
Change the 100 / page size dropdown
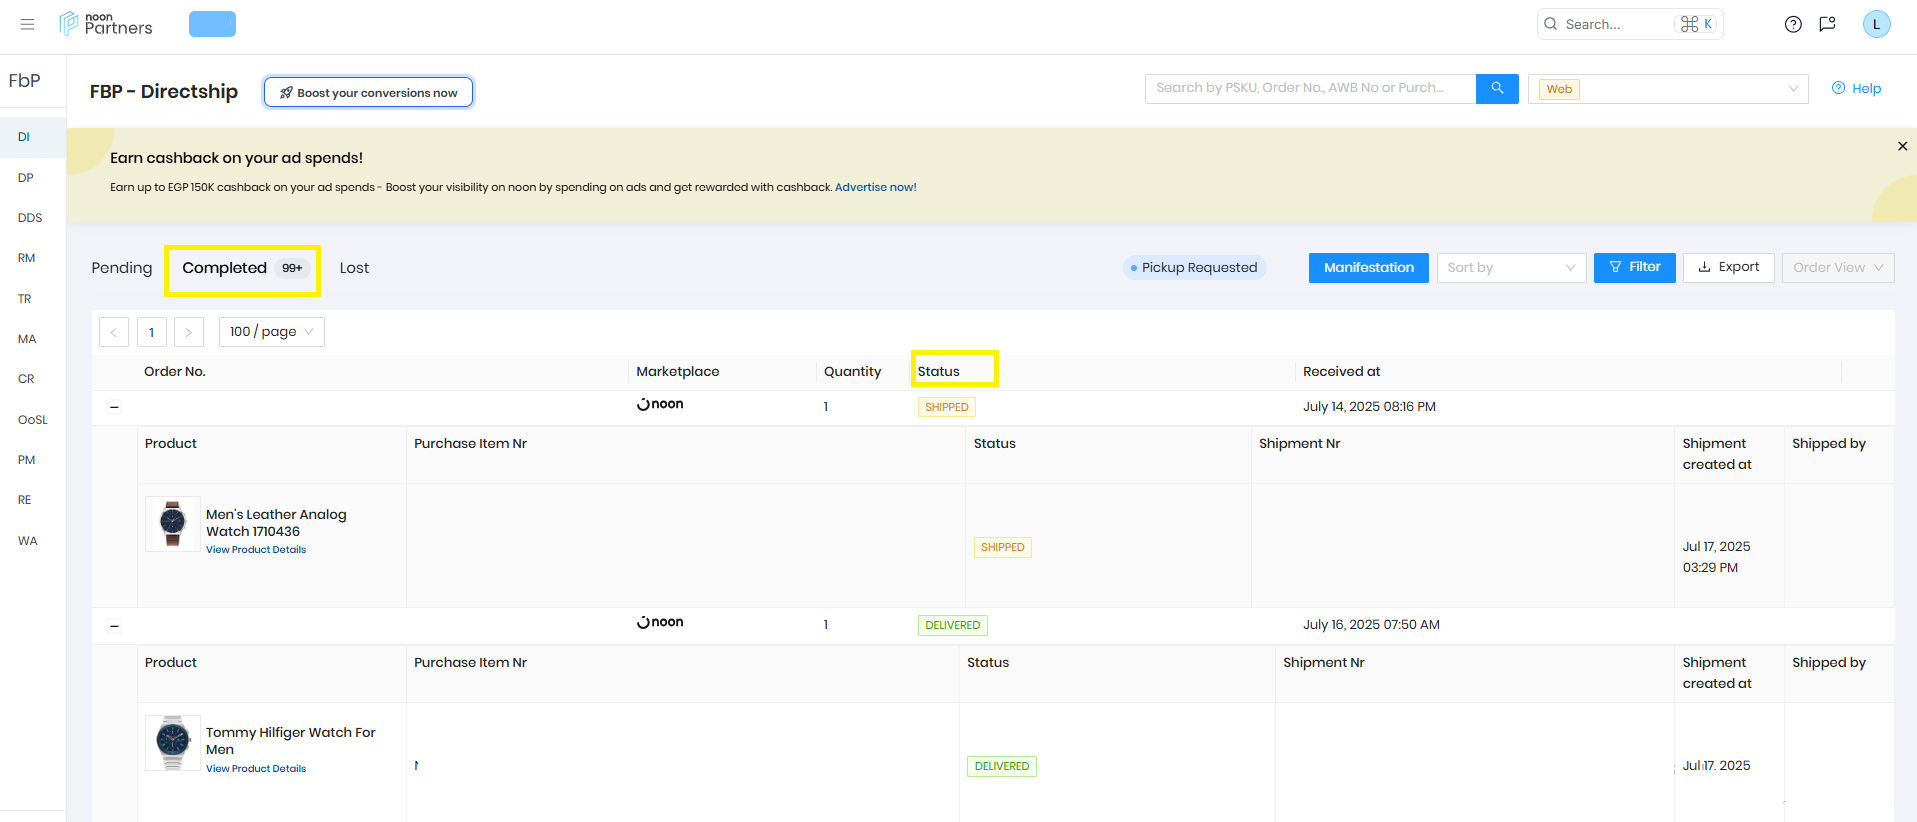pyautogui.click(x=272, y=332)
